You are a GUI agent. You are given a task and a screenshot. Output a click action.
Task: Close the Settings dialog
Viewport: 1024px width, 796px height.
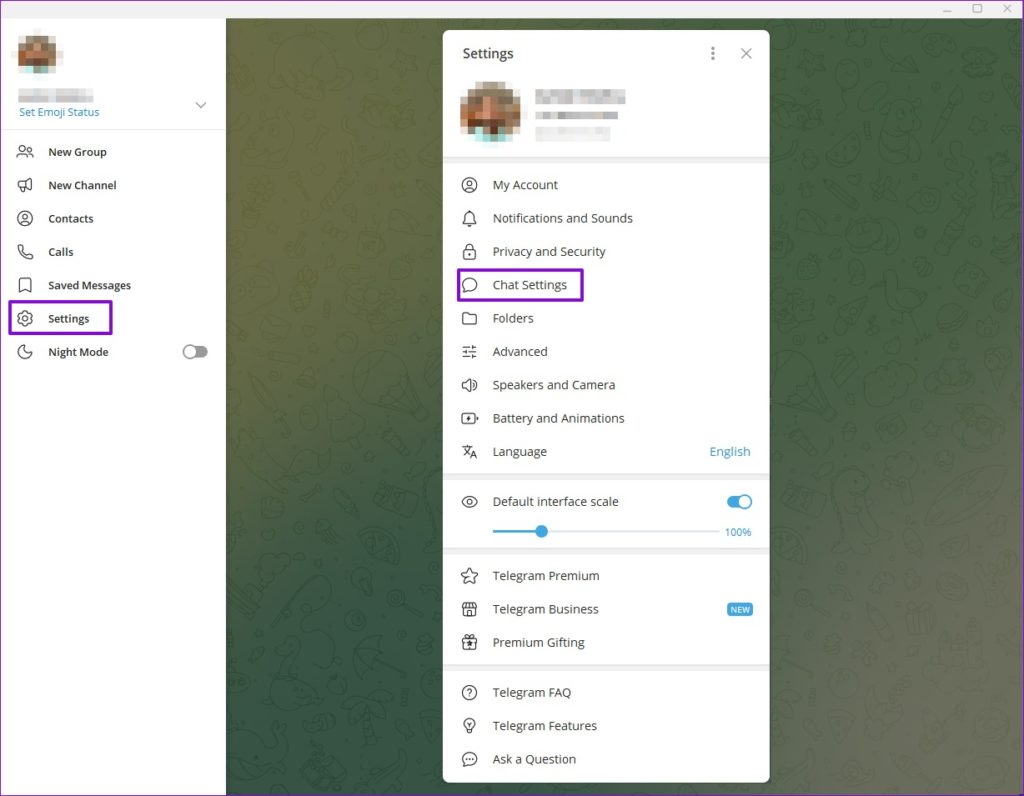pyautogui.click(x=746, y=53)
